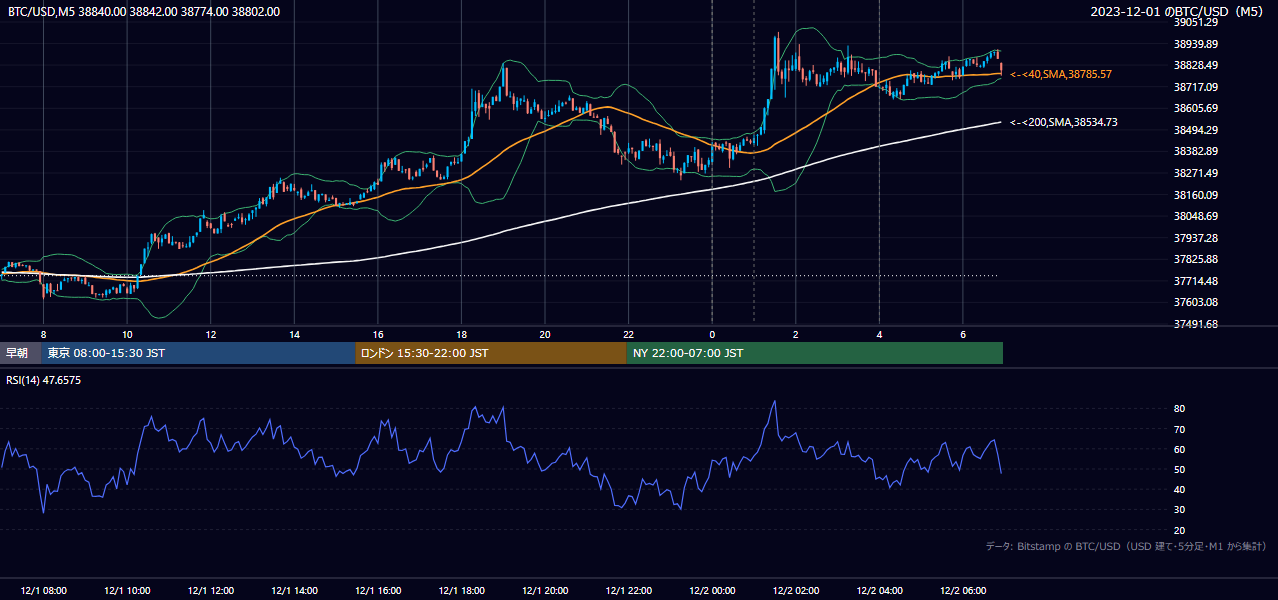
Task: Click hour label 4 under price chart
Action: [879, 334]
